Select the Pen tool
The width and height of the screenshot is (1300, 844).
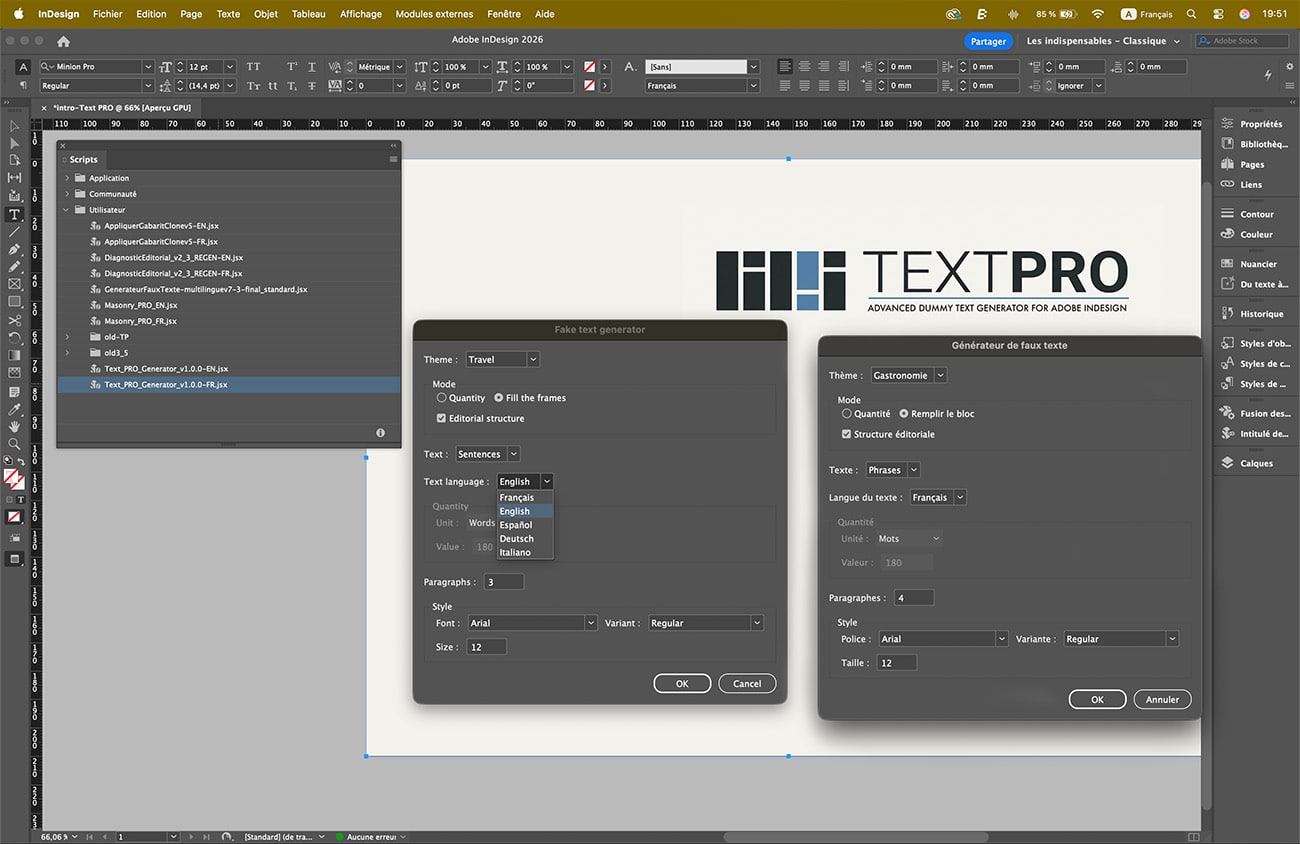(14, 249)
